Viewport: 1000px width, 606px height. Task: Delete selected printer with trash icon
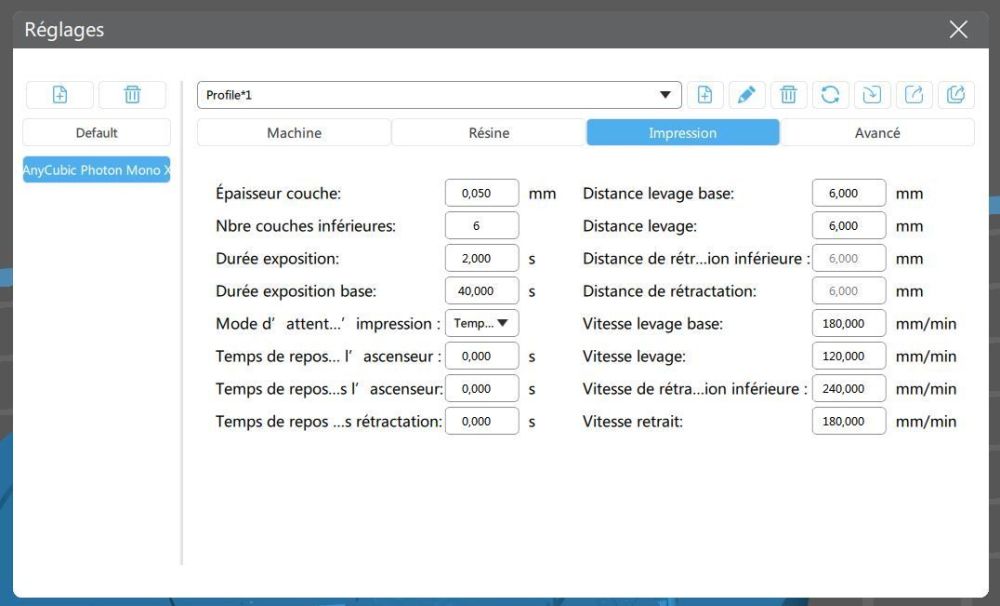click(x=132, y=95)
